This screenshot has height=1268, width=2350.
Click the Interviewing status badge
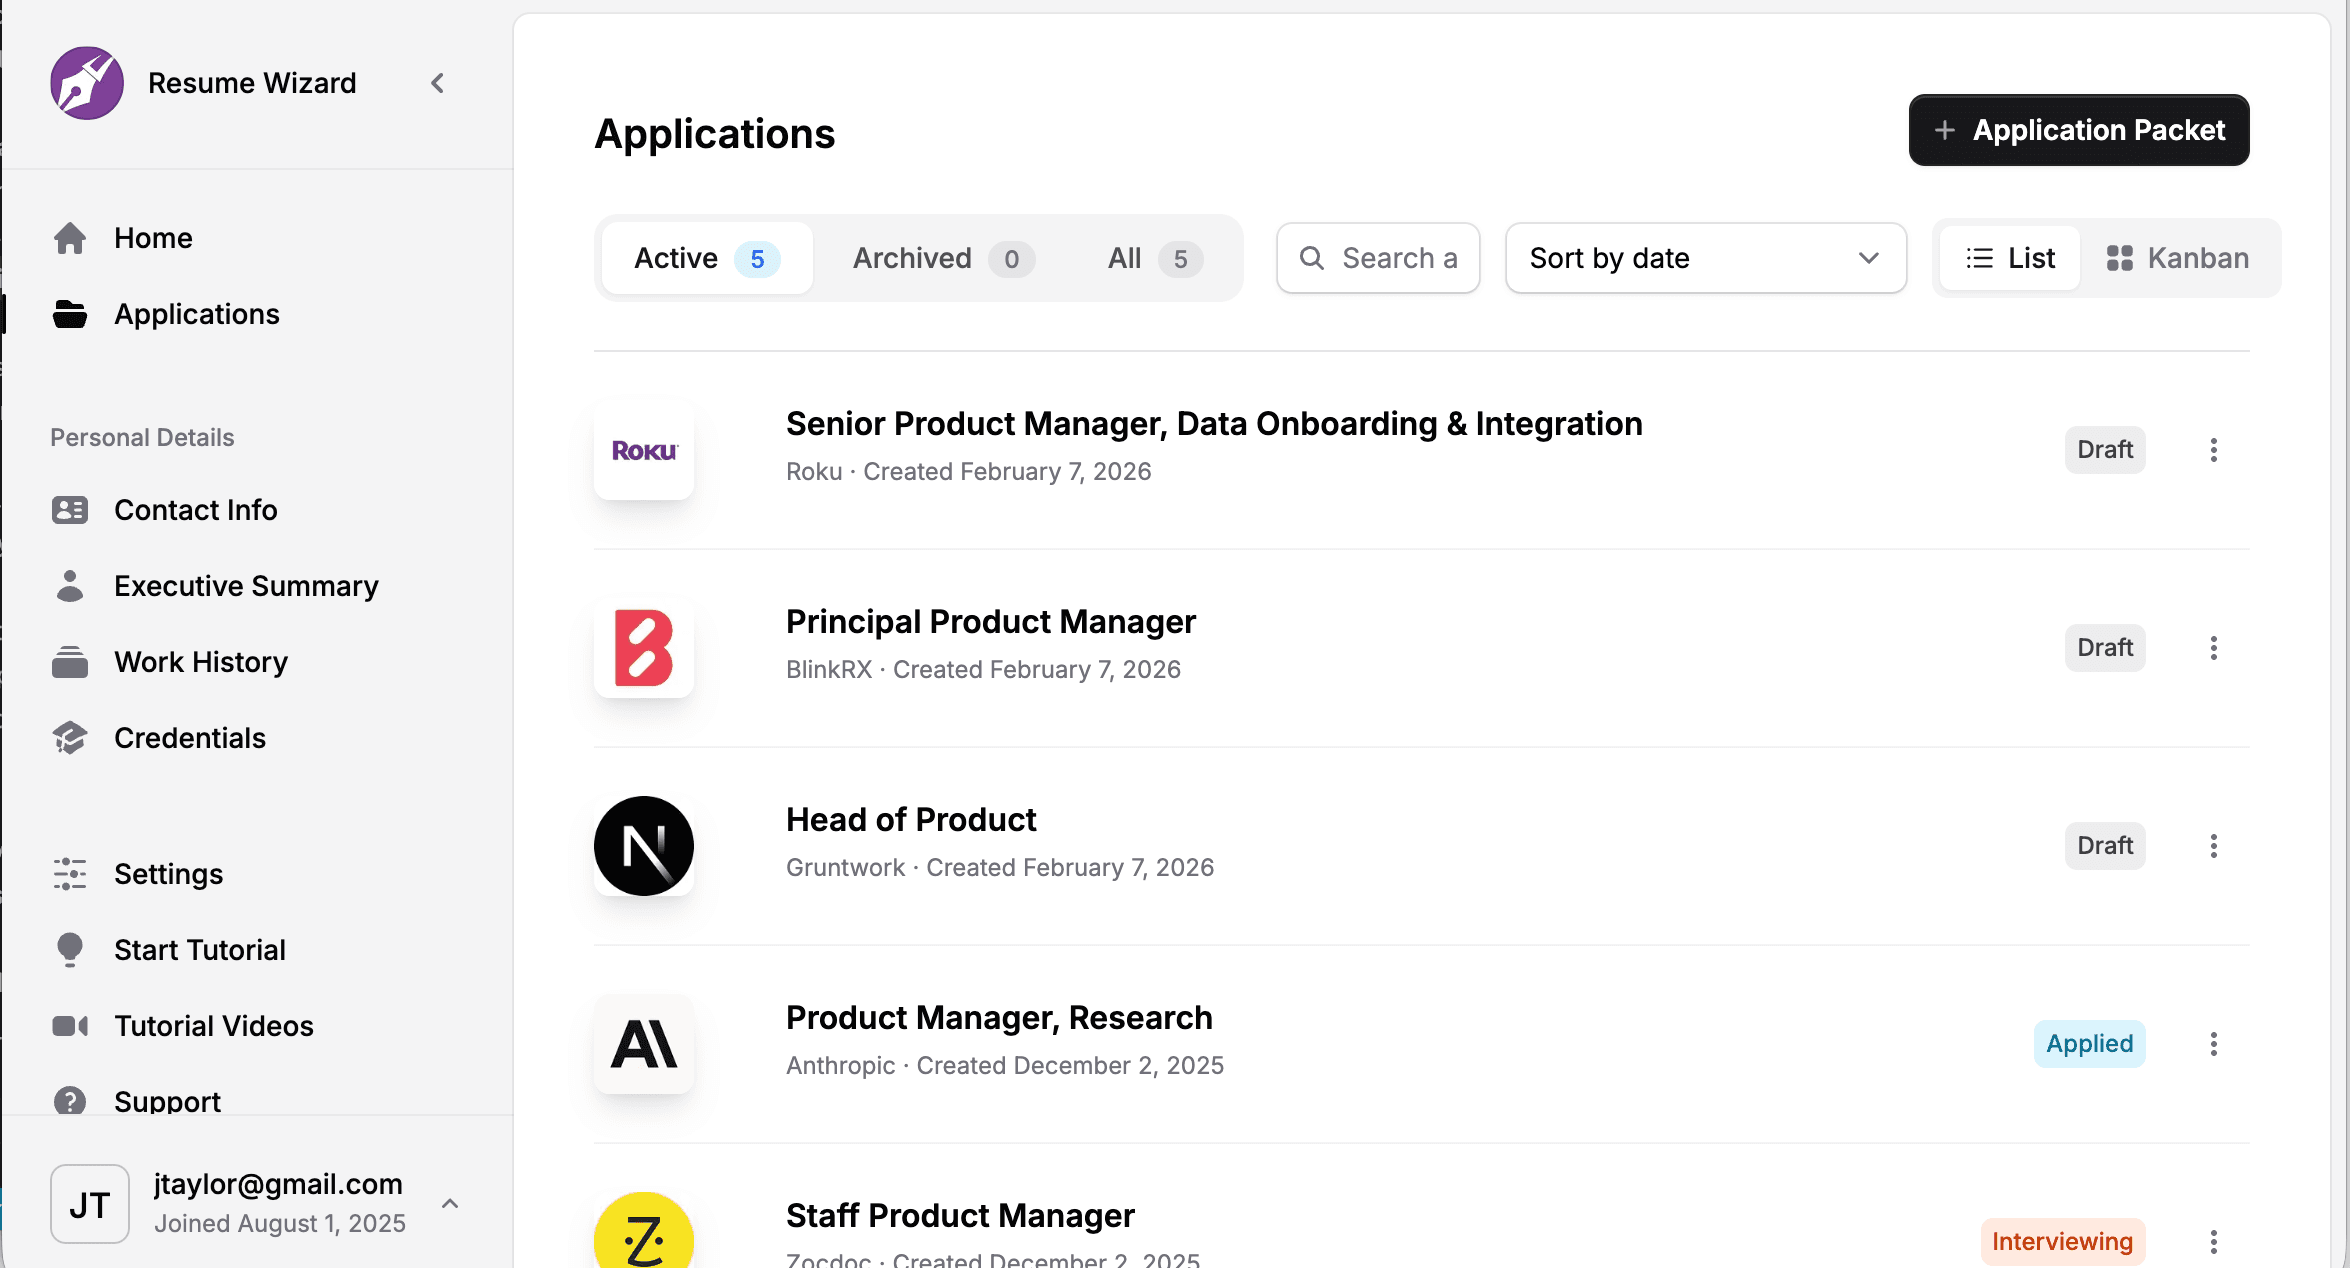pyautogui.click(x=2063, y=1242)
